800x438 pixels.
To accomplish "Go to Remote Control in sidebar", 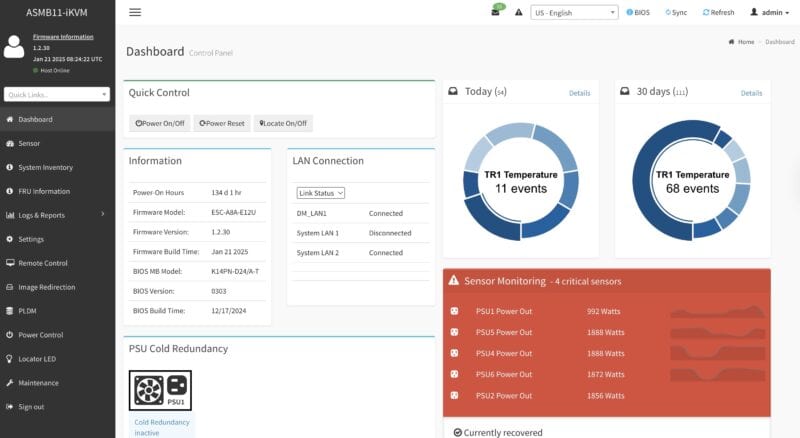I will point(43,263).
